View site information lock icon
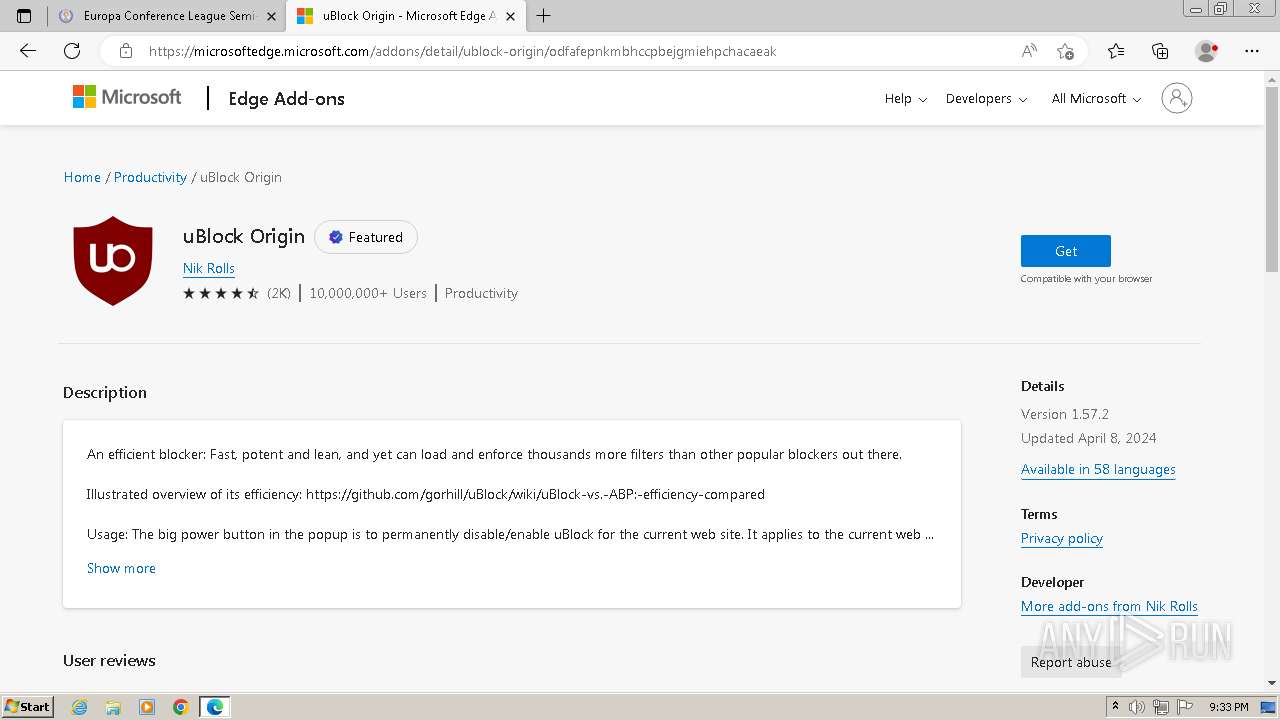 [x=126, y=51]
